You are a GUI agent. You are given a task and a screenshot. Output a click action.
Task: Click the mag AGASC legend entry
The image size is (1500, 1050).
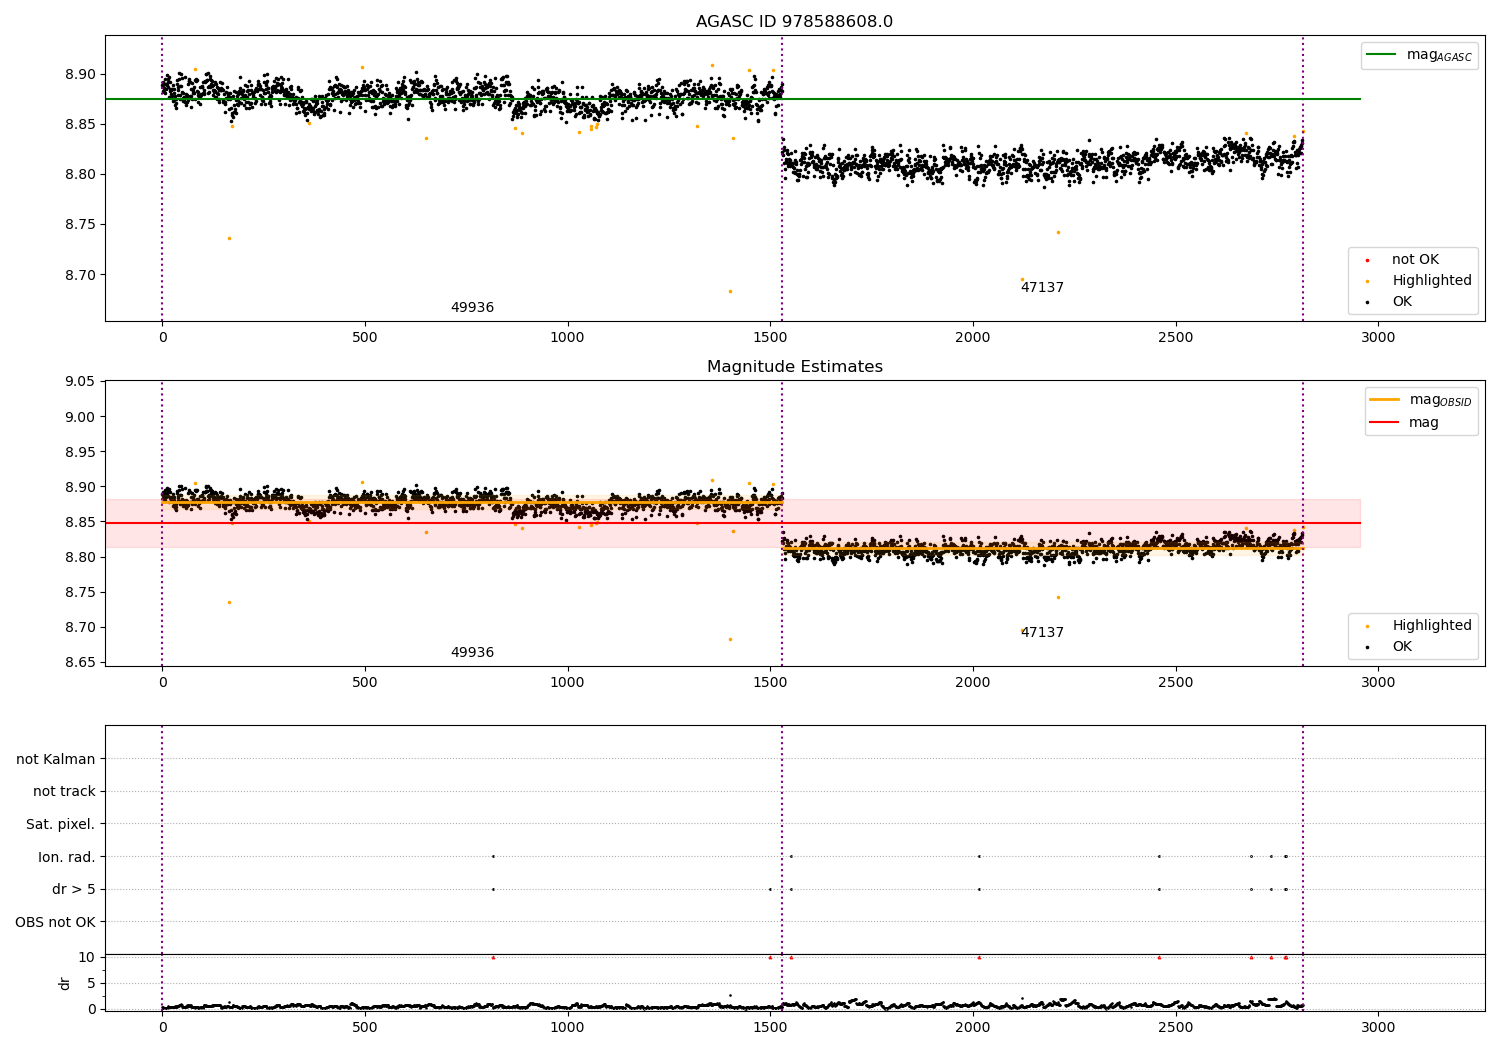click(x=1419, y=55)
